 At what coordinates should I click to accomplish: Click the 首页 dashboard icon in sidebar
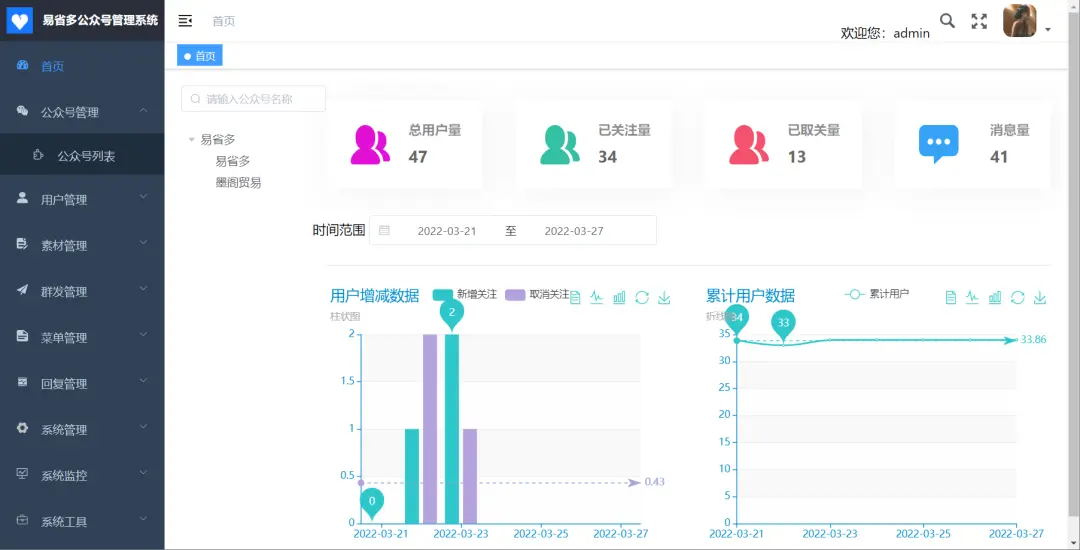pos(22,66)
